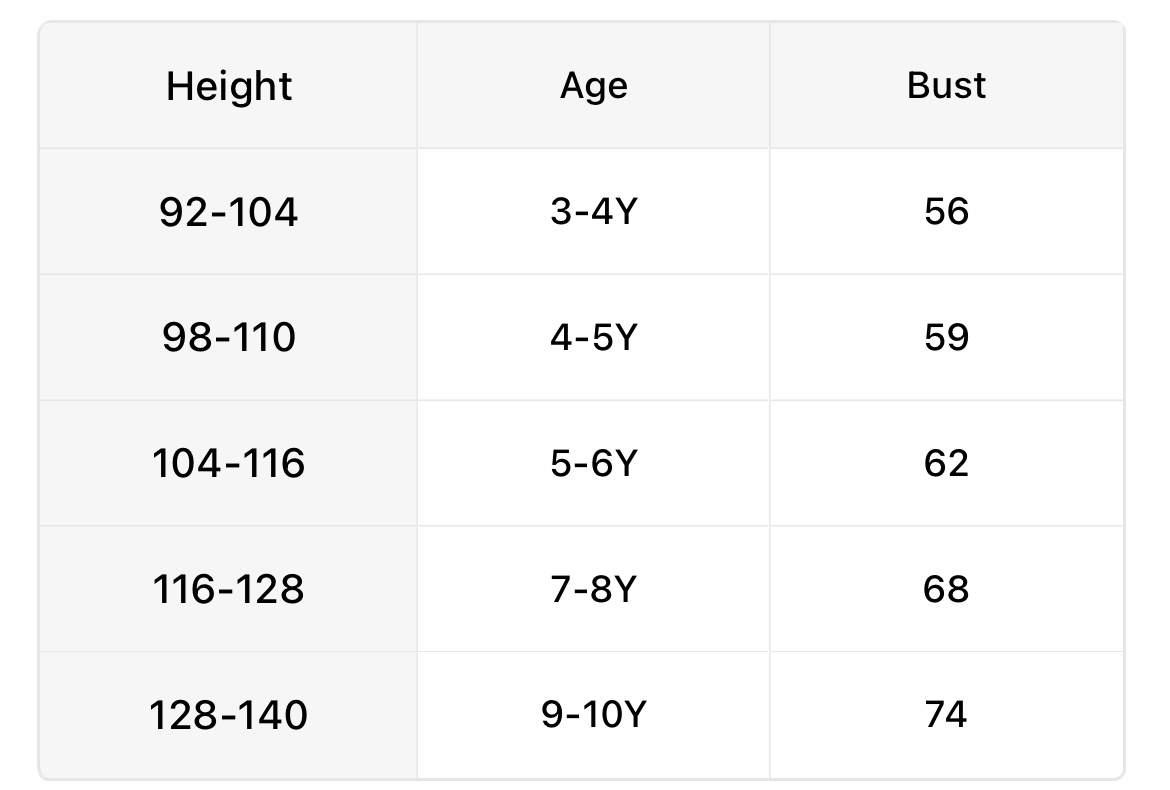Select the age range for height 104-116

(x=594, y=464)
